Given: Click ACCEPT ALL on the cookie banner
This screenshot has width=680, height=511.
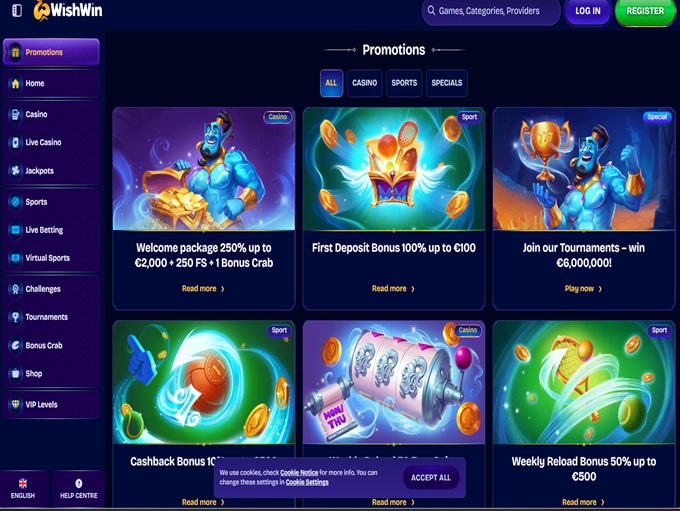Looking at the screenshot, I should (x=431, y=478).
